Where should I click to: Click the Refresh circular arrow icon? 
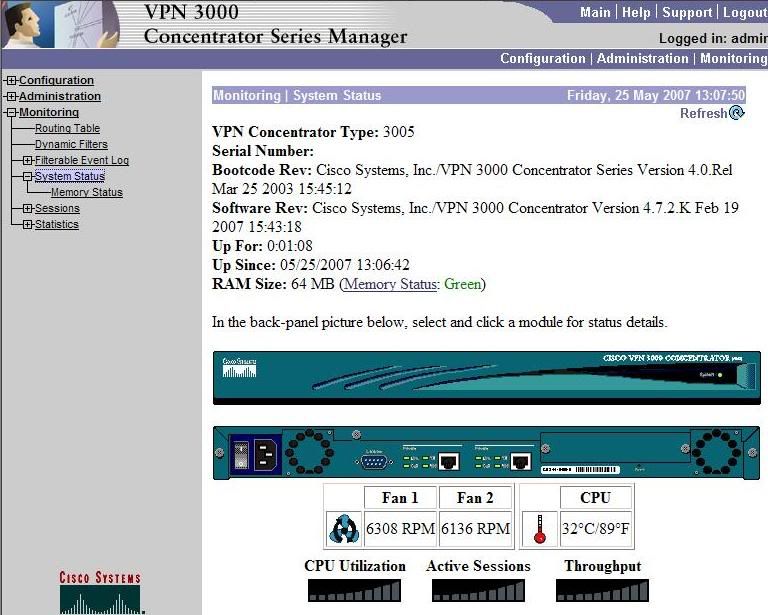pyautogui.click(x=737, y=113)
